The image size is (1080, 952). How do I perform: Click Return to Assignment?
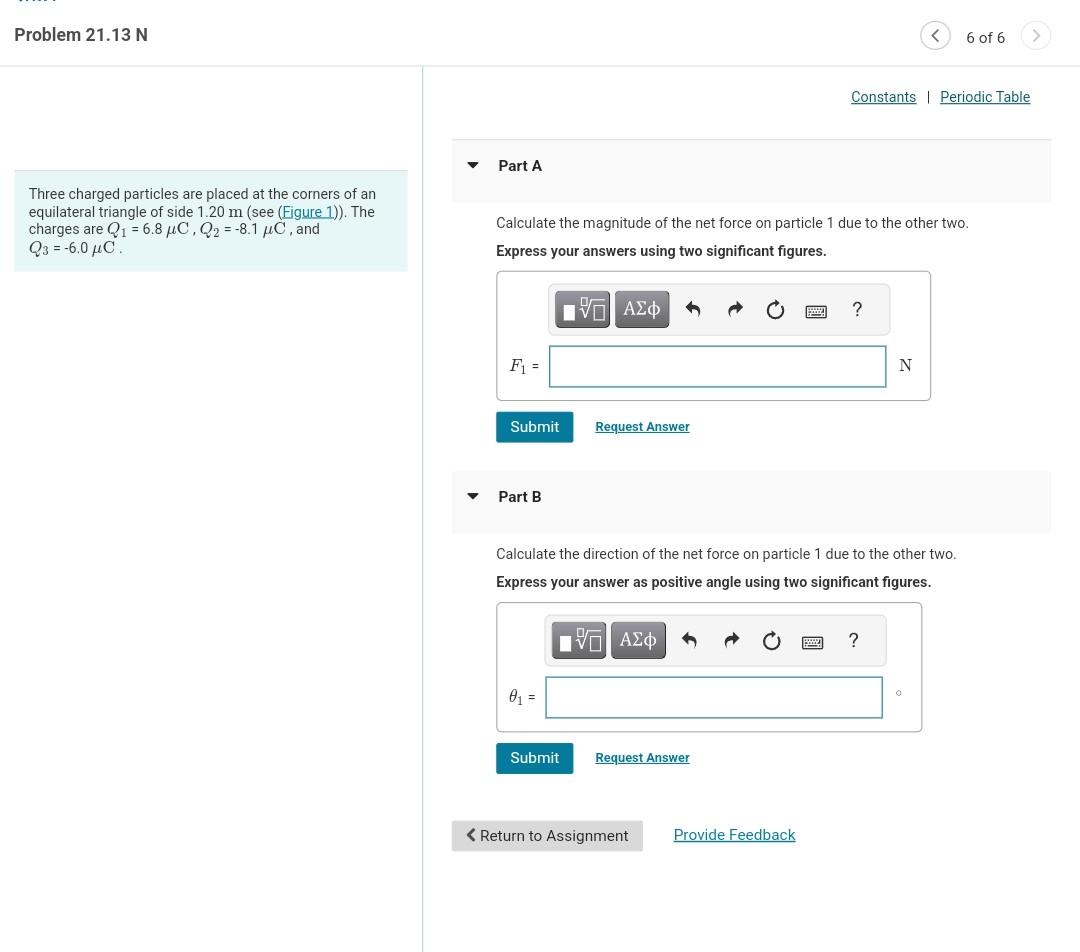pyautogui.click(x=547, y=835)
